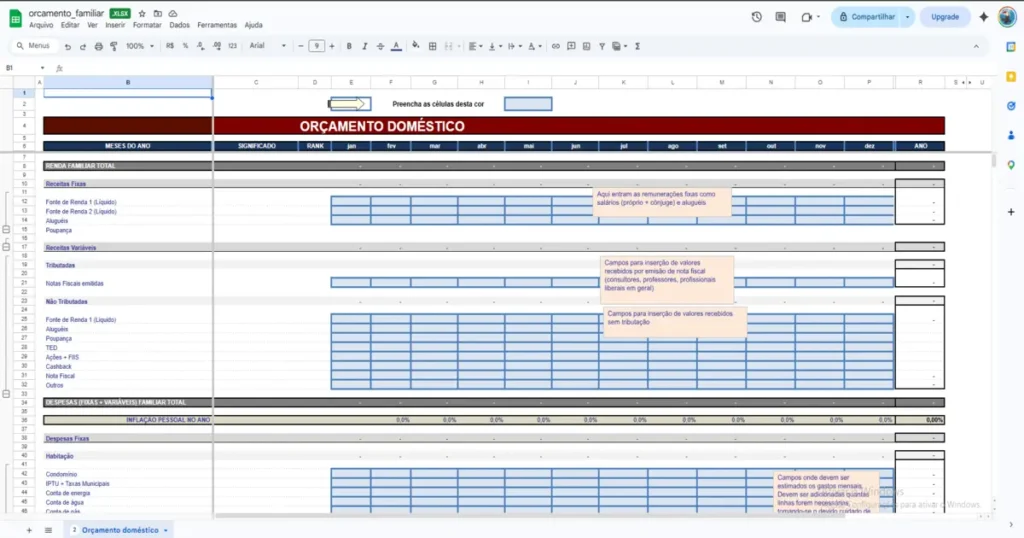Open Compartilhar dropdown arrow
The width and height of the screenshot is (1024, 538).
coord(907,17)
